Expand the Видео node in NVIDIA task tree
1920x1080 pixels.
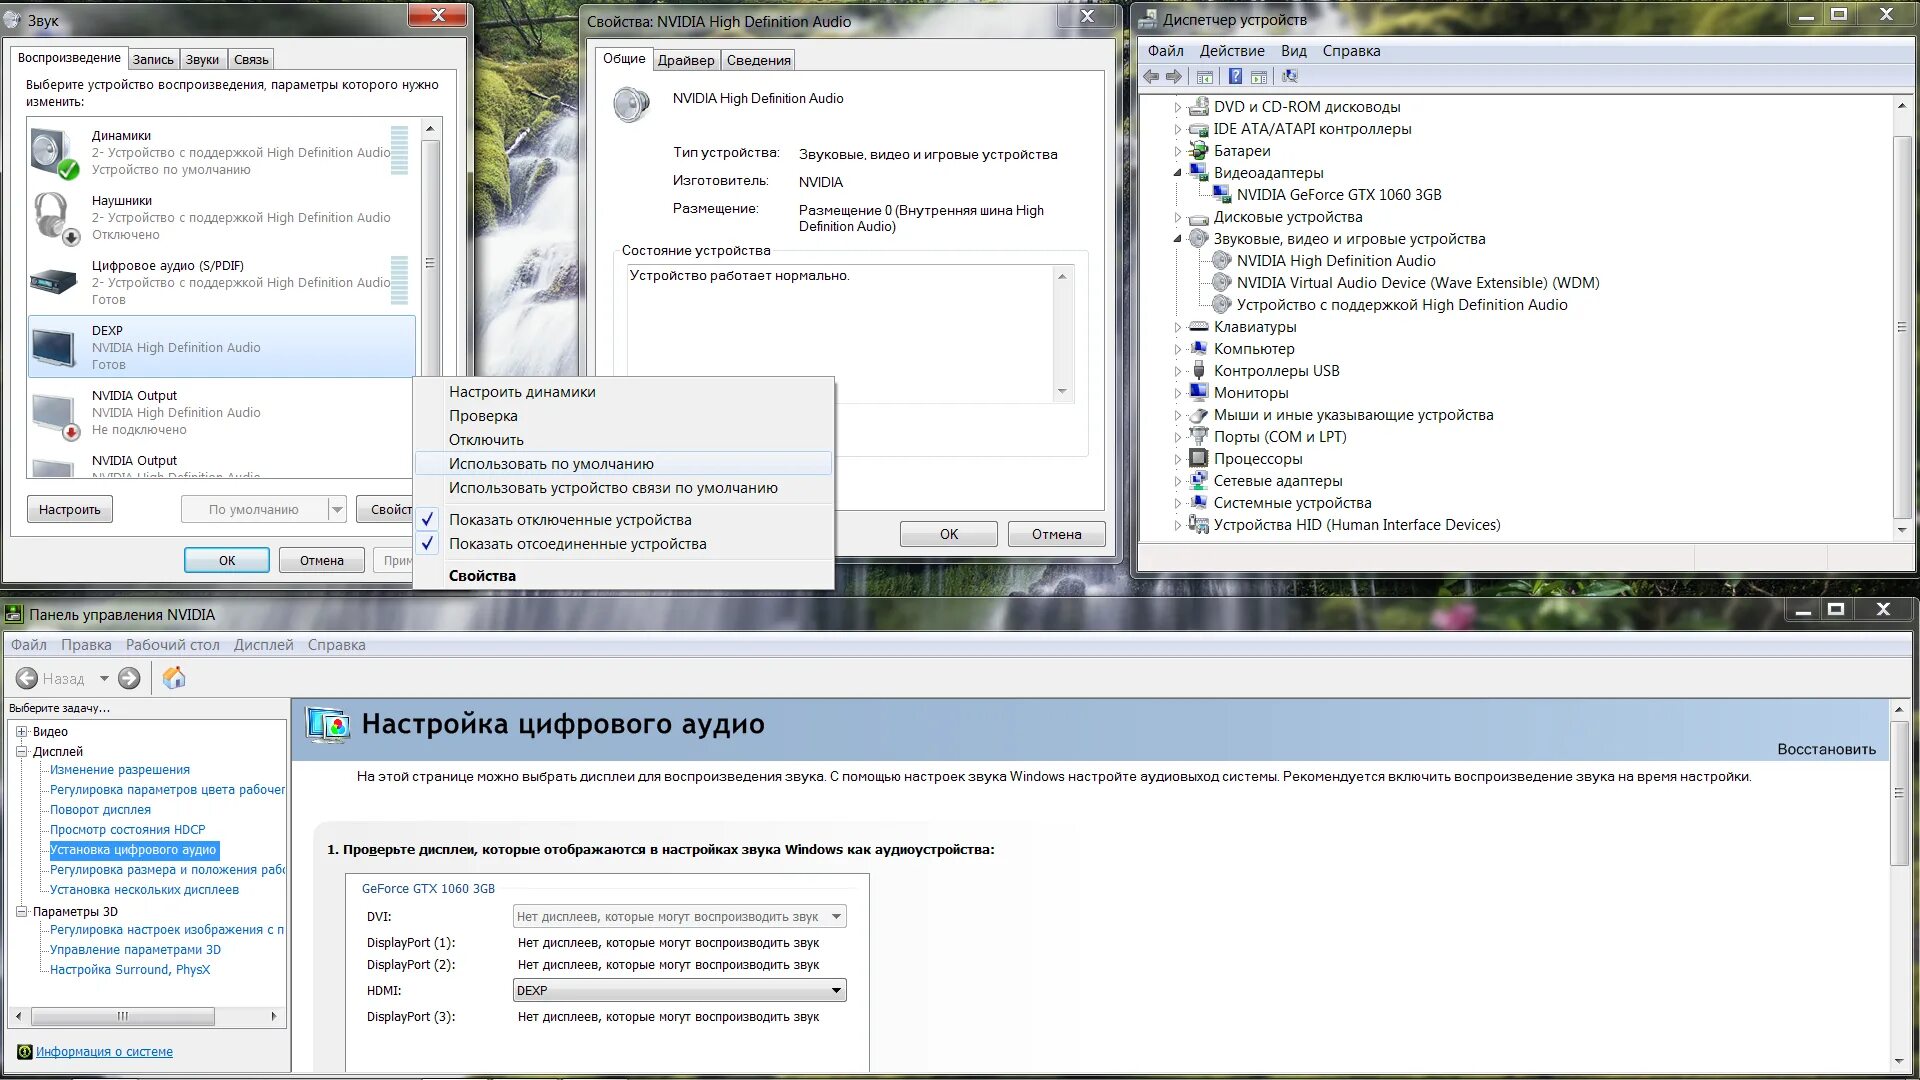(21, 732)
